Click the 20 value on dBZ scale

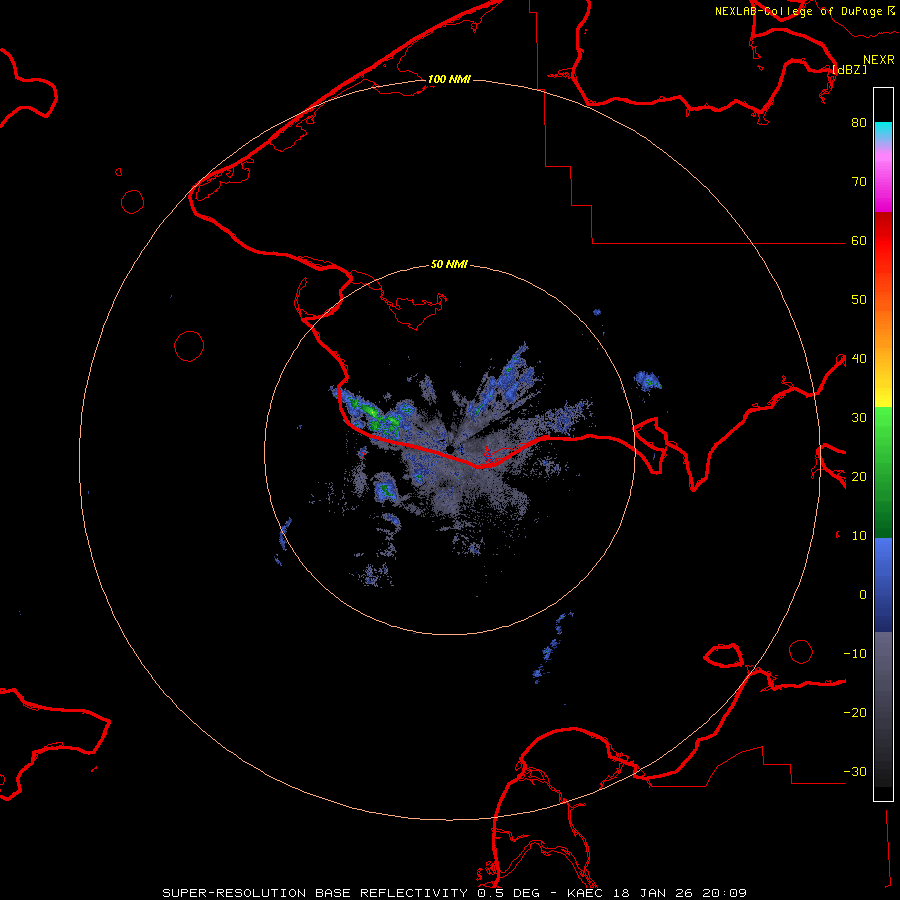pyautogui.click(x=859, y=477)
